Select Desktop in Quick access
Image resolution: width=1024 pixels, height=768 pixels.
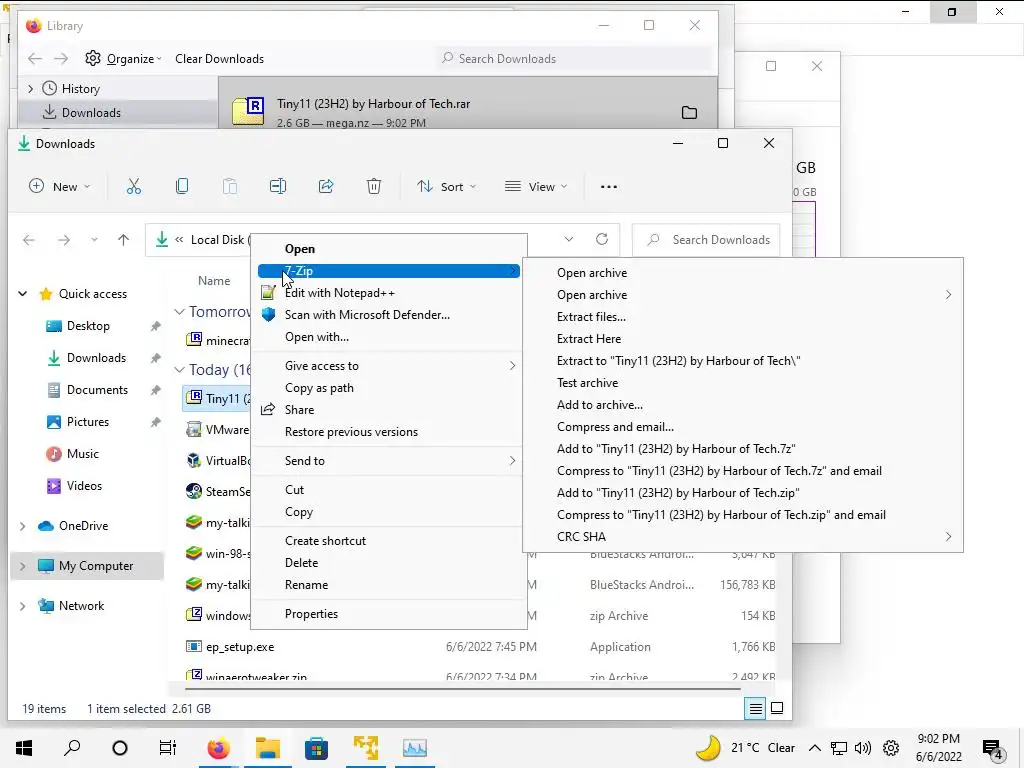88,326
